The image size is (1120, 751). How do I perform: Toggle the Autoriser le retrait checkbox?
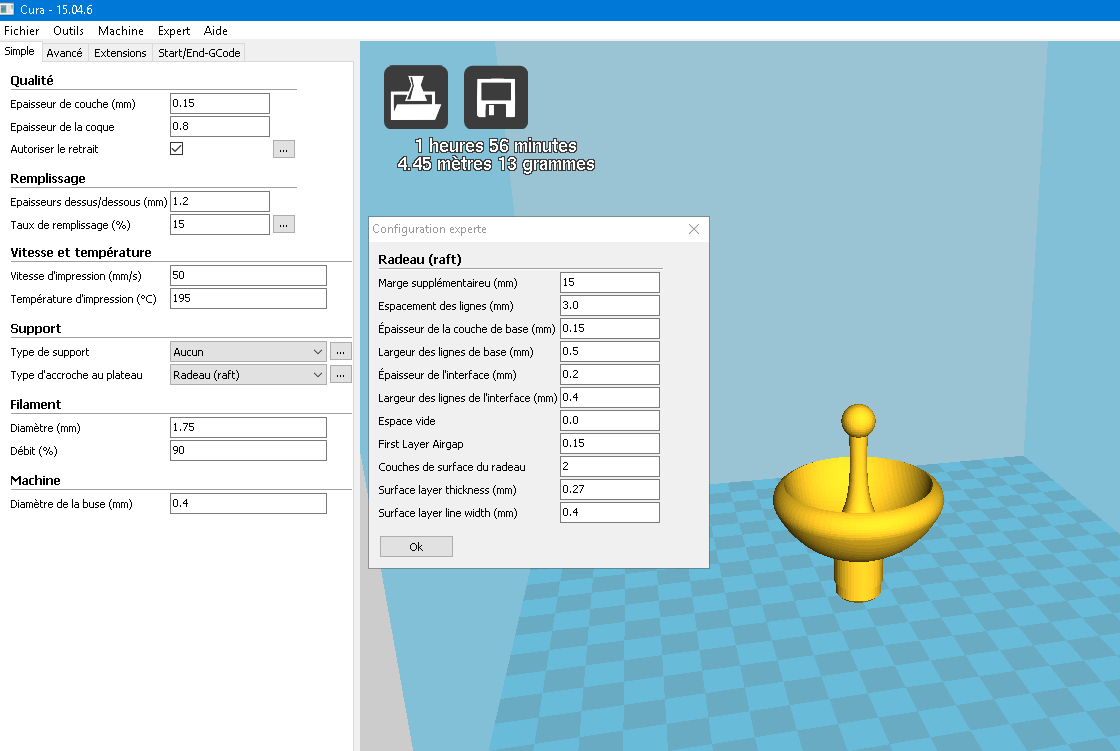(x=176, y=149)
